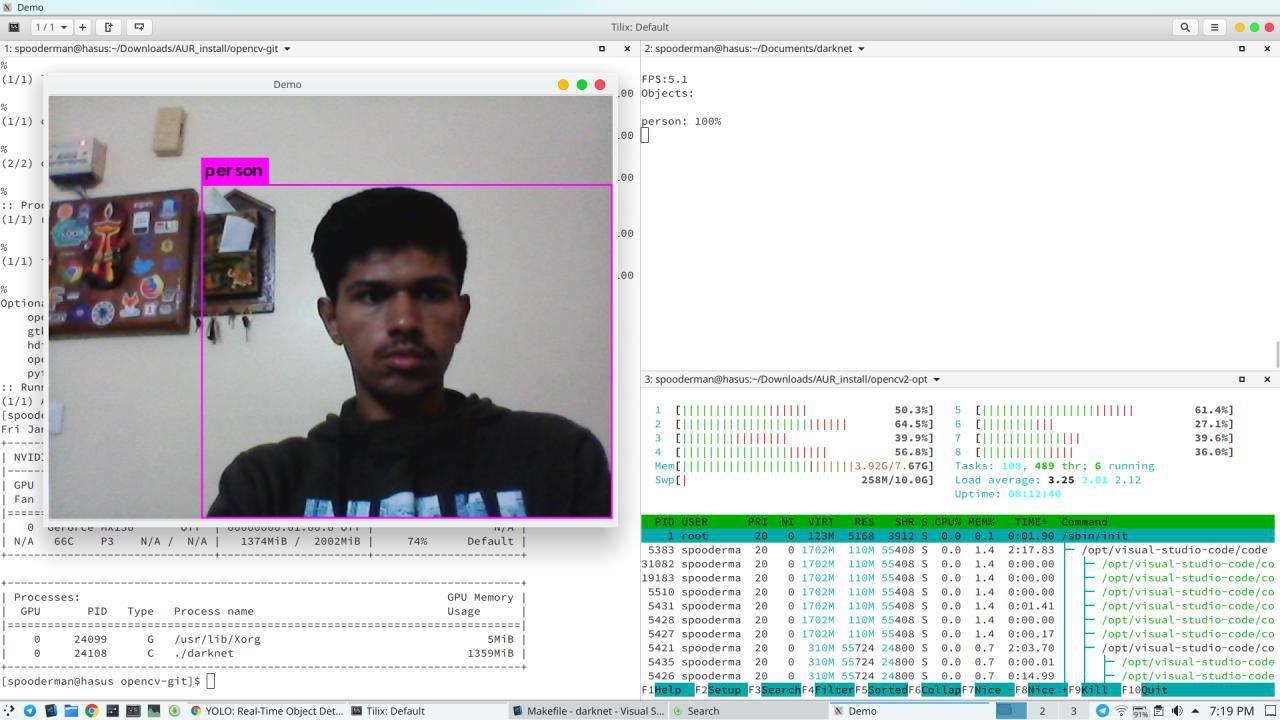Viewport: 1280px width, 720px height.
Task: Add terminal down in Tilix
Action: click(139, 27)
